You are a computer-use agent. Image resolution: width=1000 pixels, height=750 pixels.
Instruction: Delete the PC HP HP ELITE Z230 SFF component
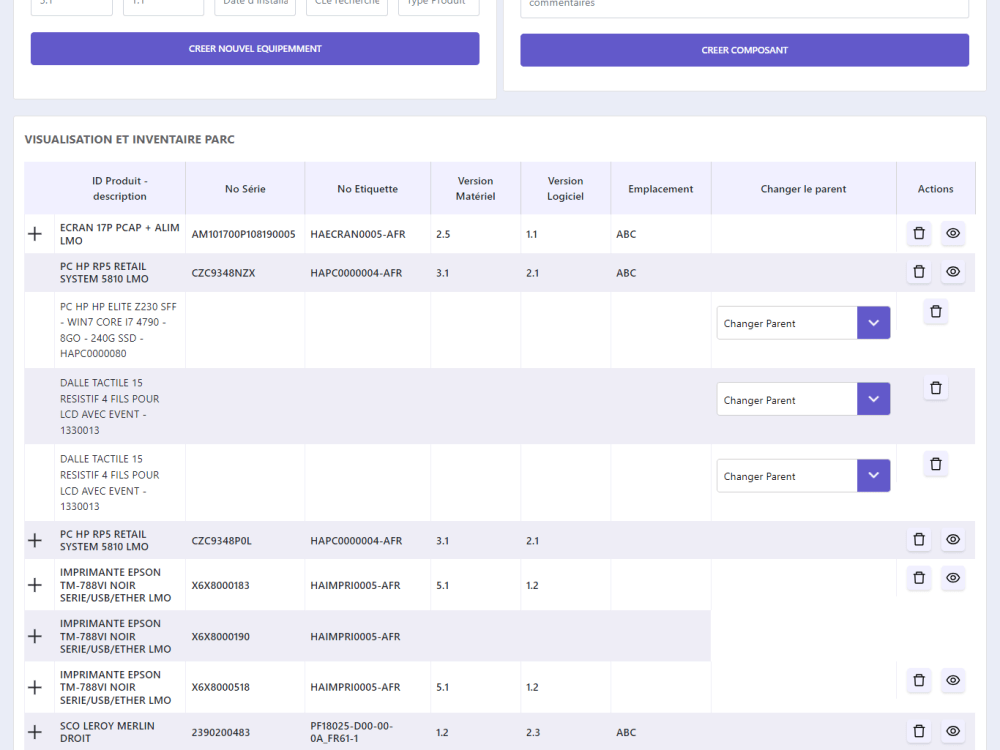935,311
